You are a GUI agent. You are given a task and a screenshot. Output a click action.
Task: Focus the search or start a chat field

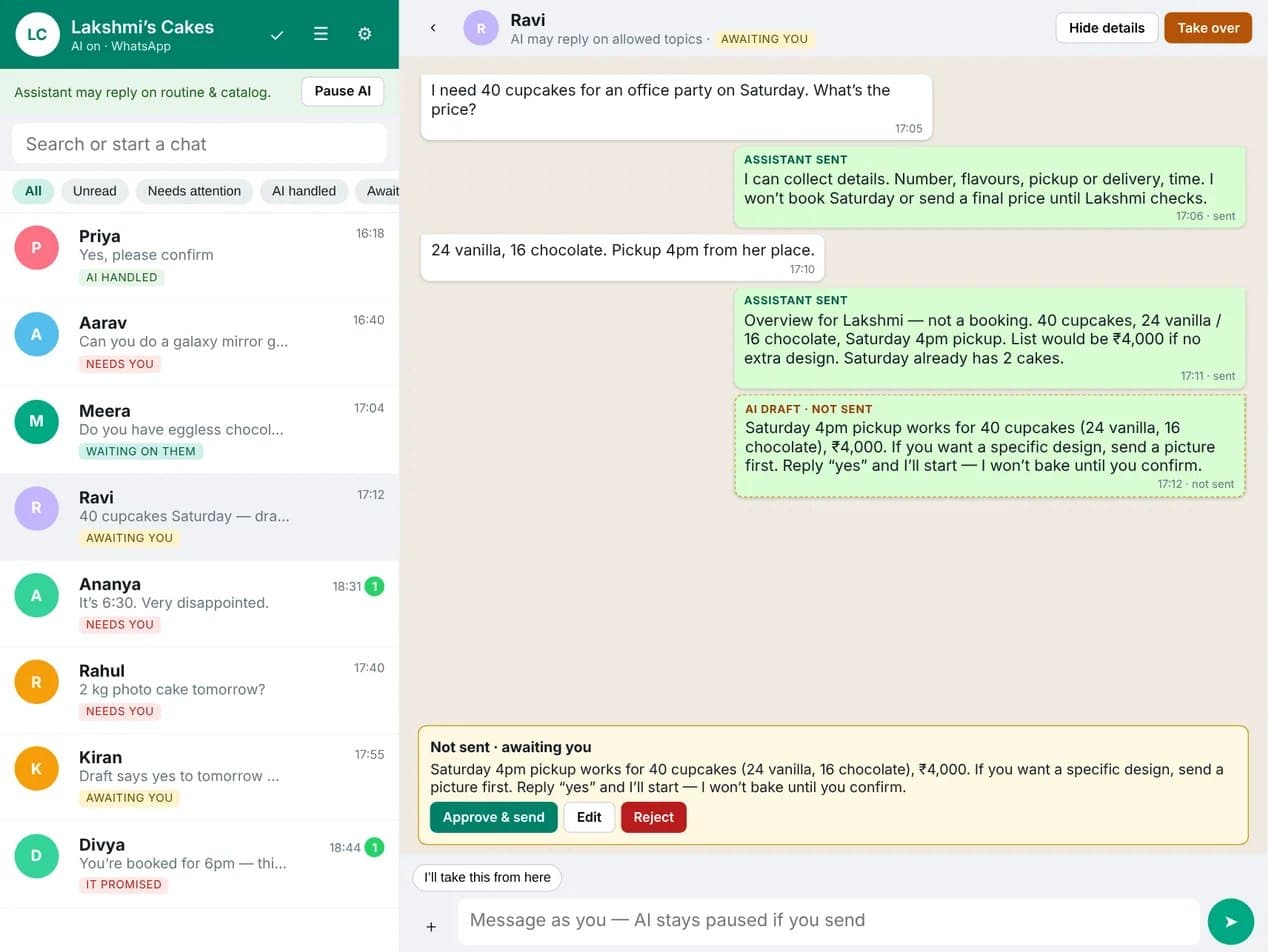click(x=199, y=143)
